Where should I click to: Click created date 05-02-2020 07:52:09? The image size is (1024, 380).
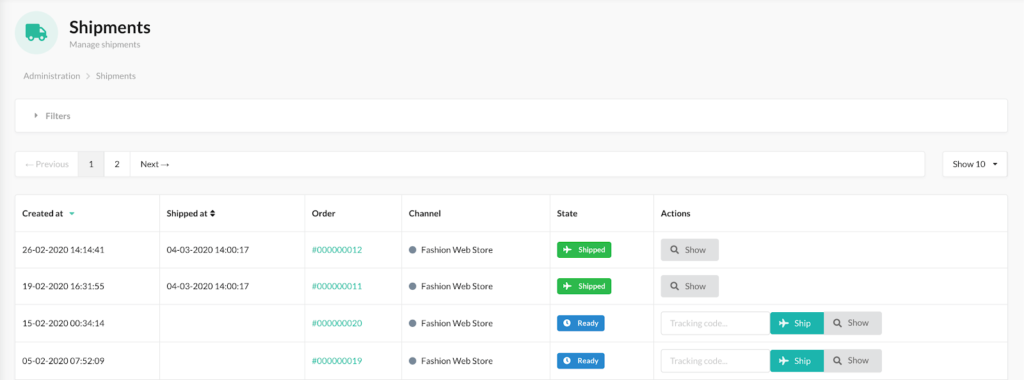(x=63, y=360)
